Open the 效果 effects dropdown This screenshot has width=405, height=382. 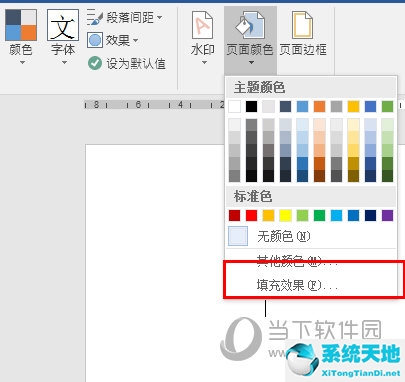tap(113, 41)
